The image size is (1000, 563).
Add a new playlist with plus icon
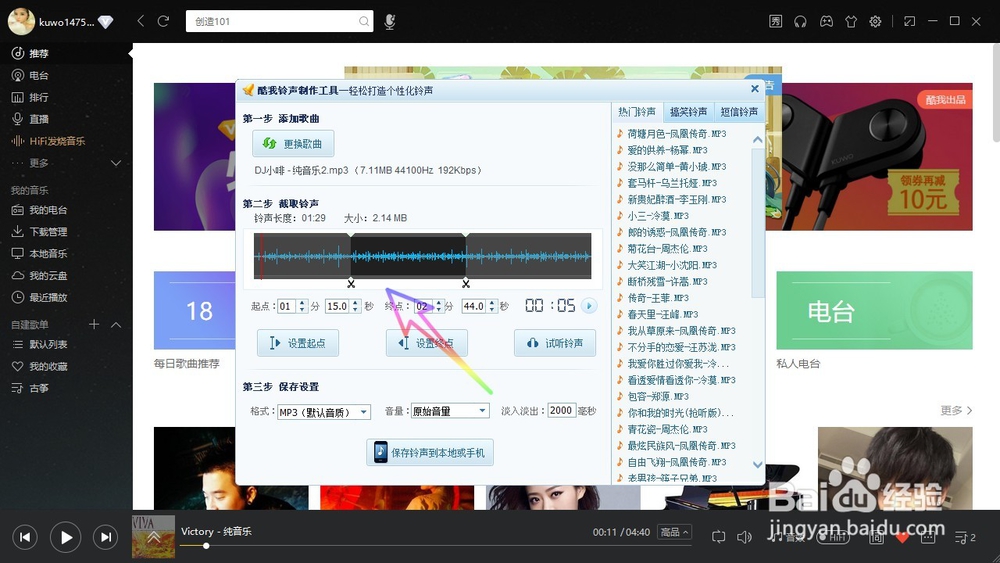94,325
